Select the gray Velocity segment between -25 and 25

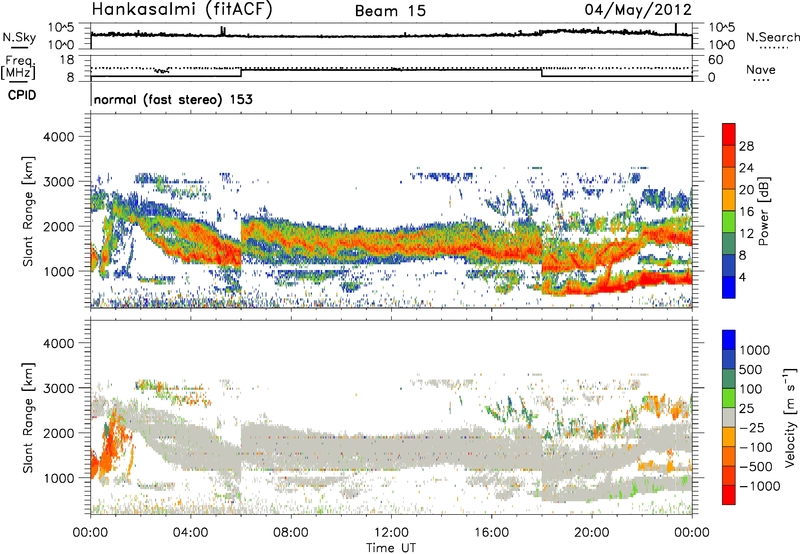tap(729, 417)
